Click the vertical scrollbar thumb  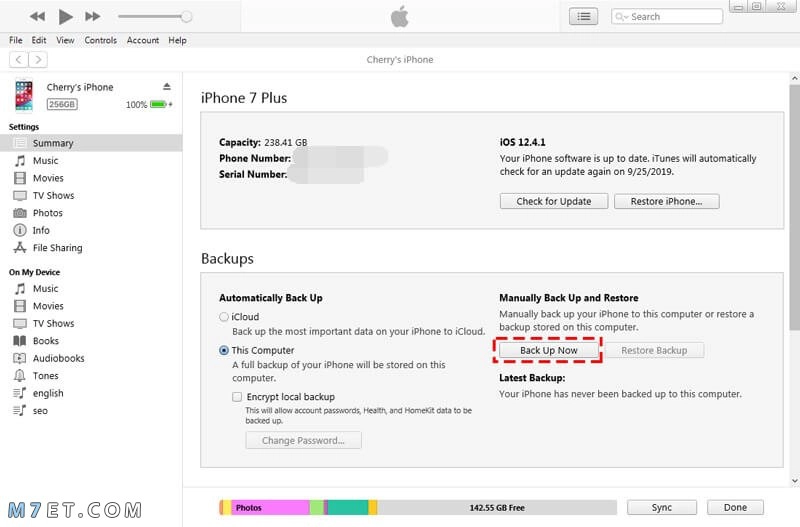click(794, 207)
